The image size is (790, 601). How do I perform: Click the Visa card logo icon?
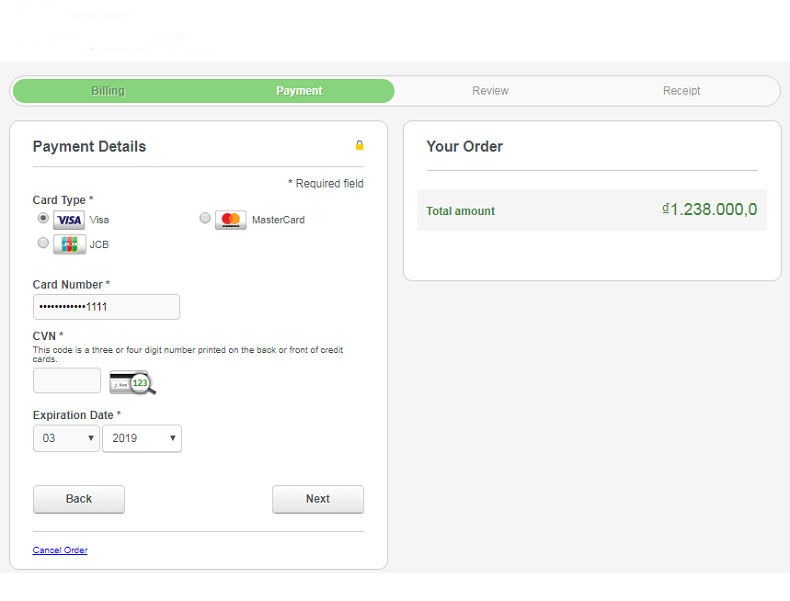(69, 220)
